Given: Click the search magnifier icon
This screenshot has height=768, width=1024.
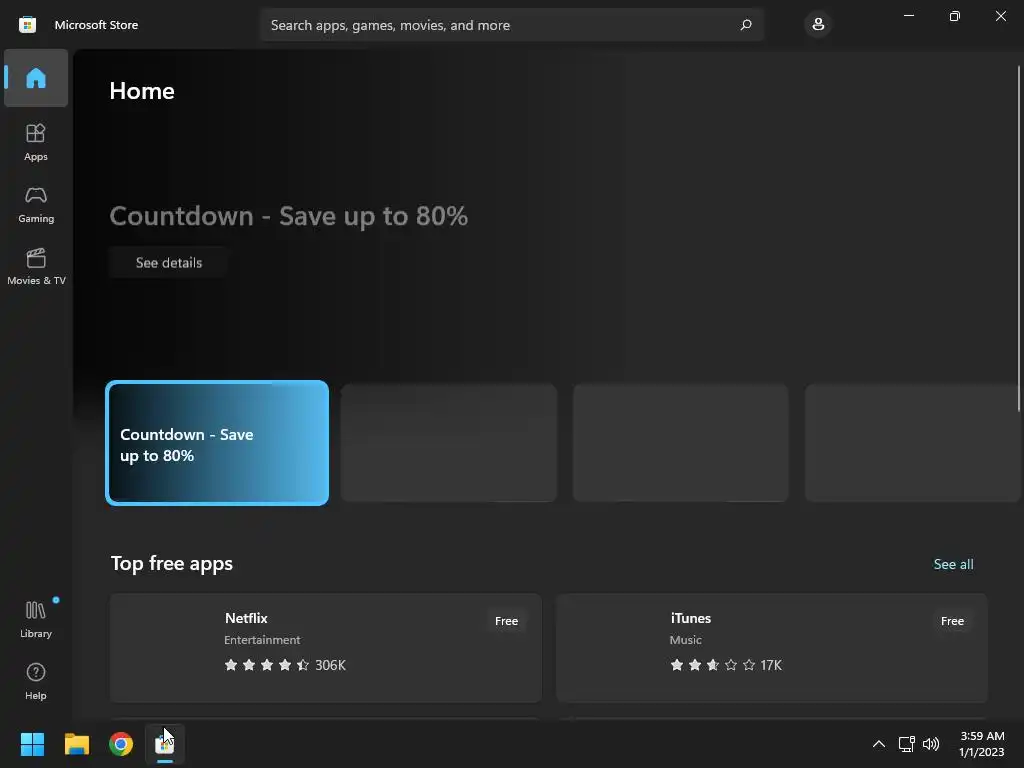Looking at the screenshot, I should coord(746,25).
